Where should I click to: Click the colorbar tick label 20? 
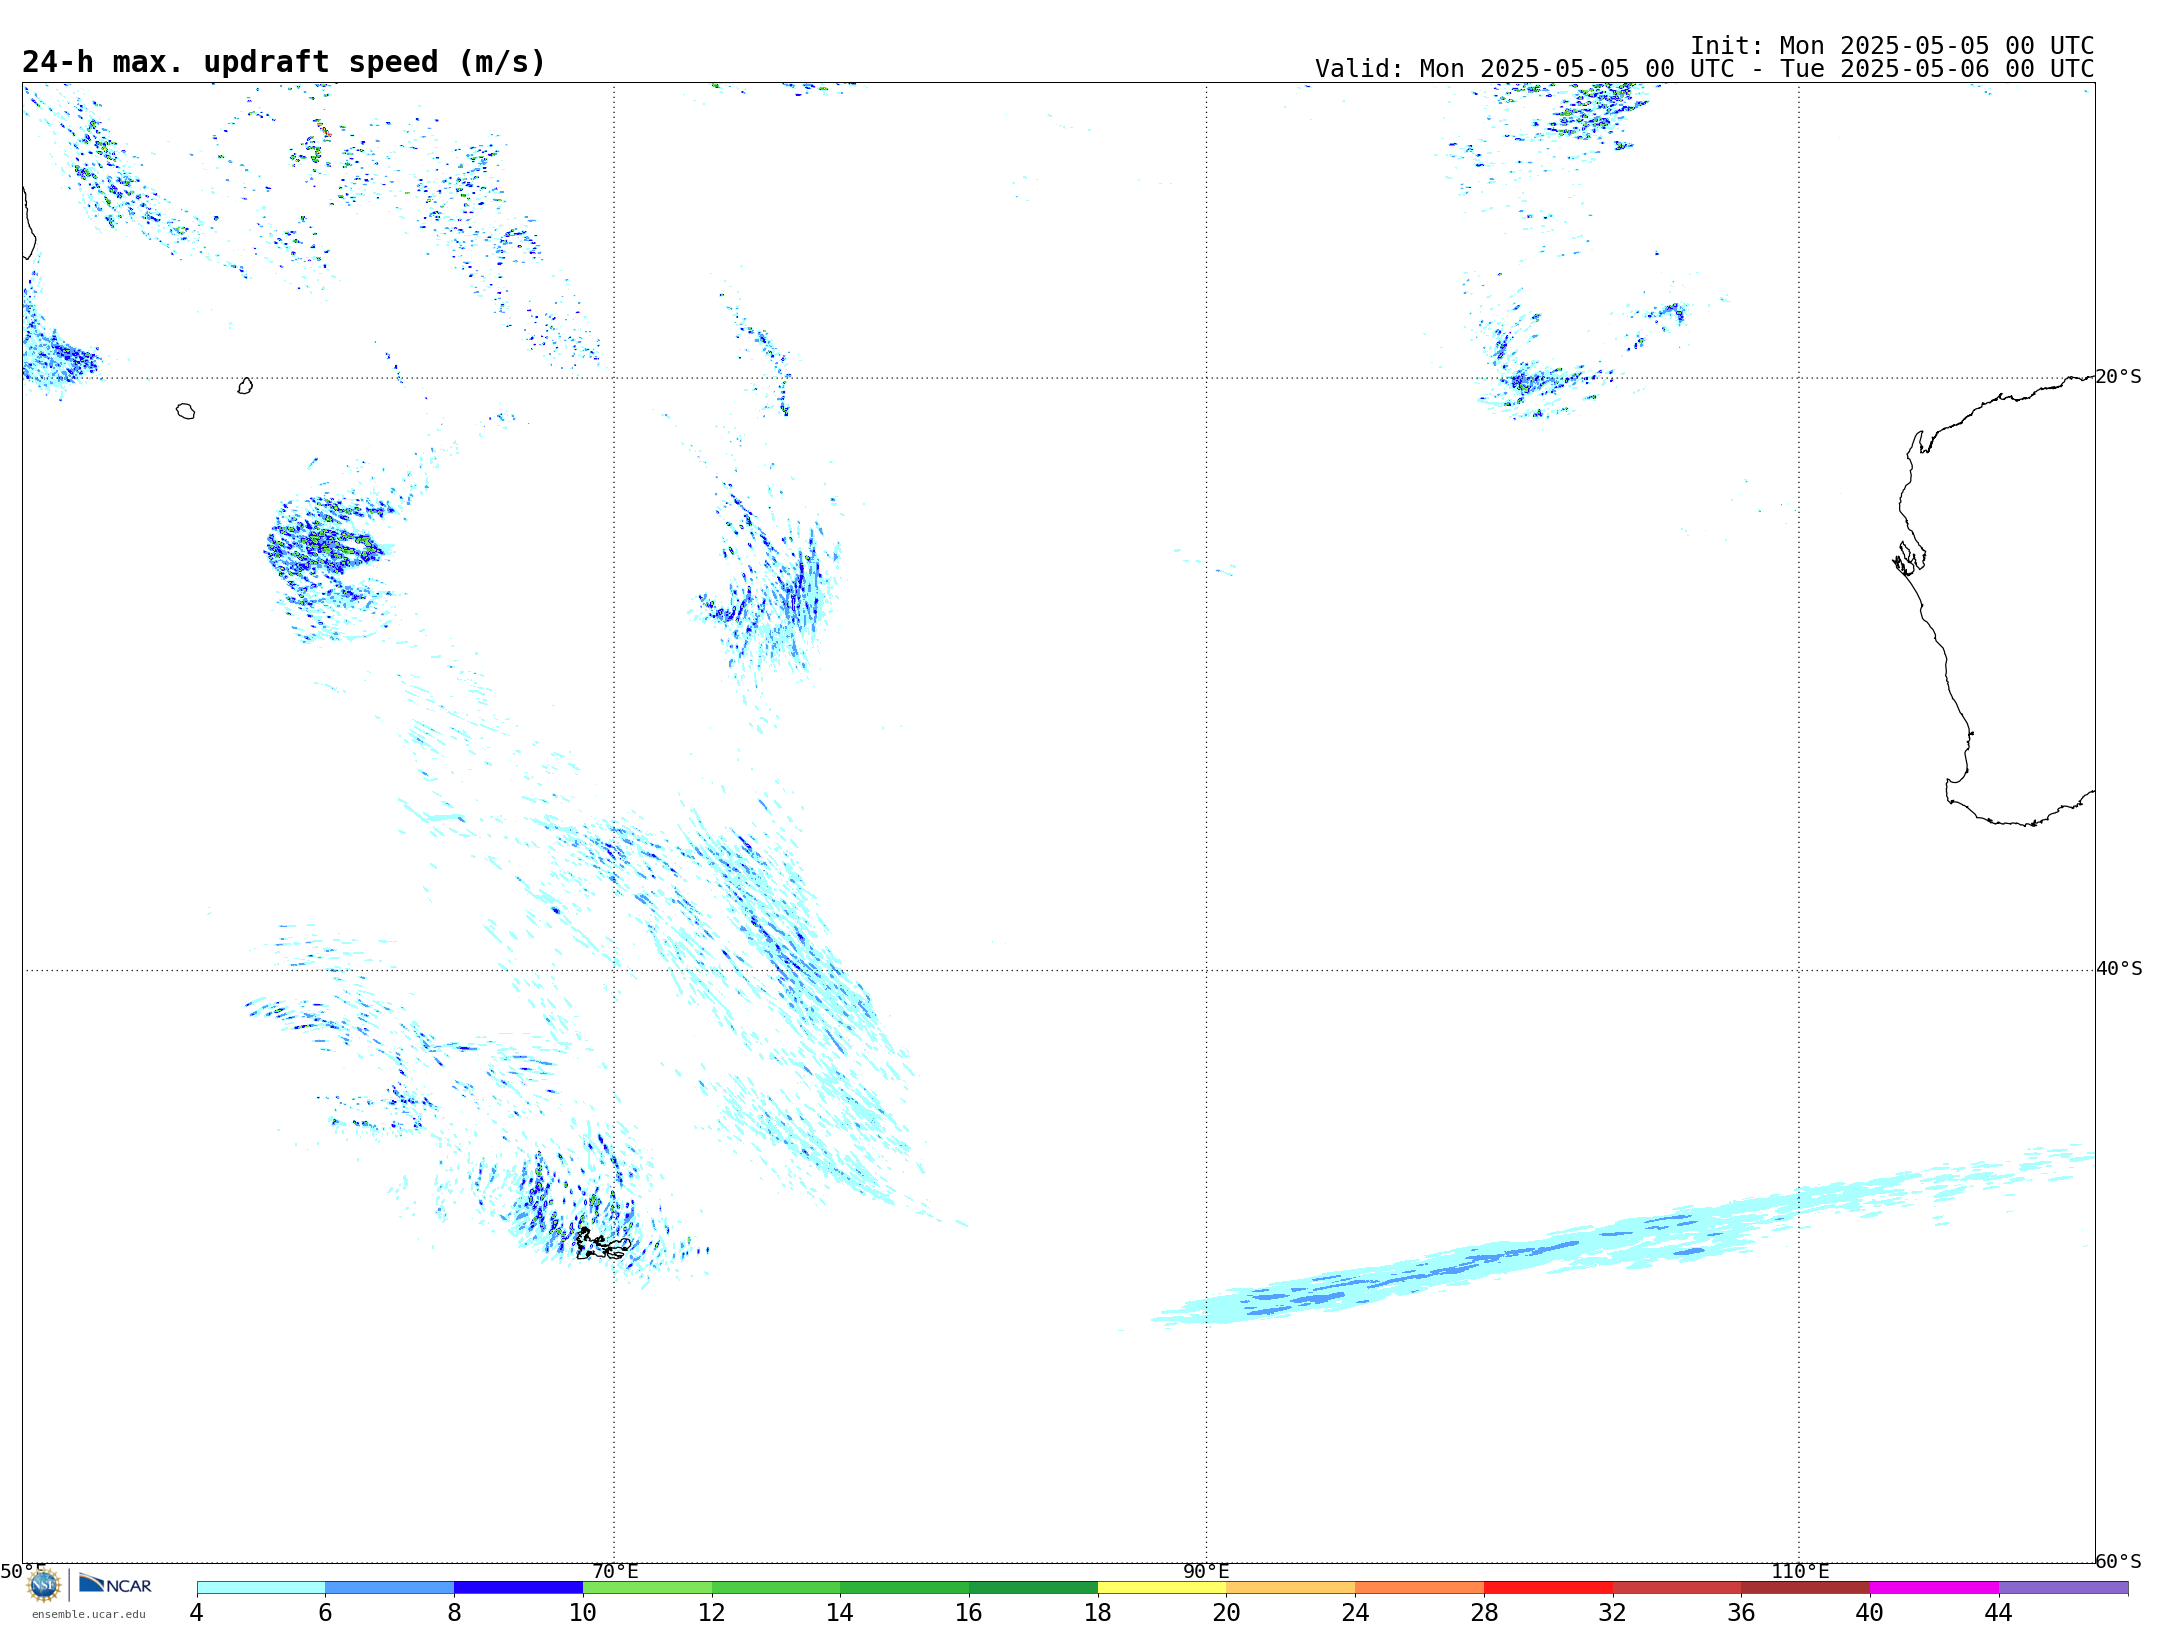coord(1227,1612)
